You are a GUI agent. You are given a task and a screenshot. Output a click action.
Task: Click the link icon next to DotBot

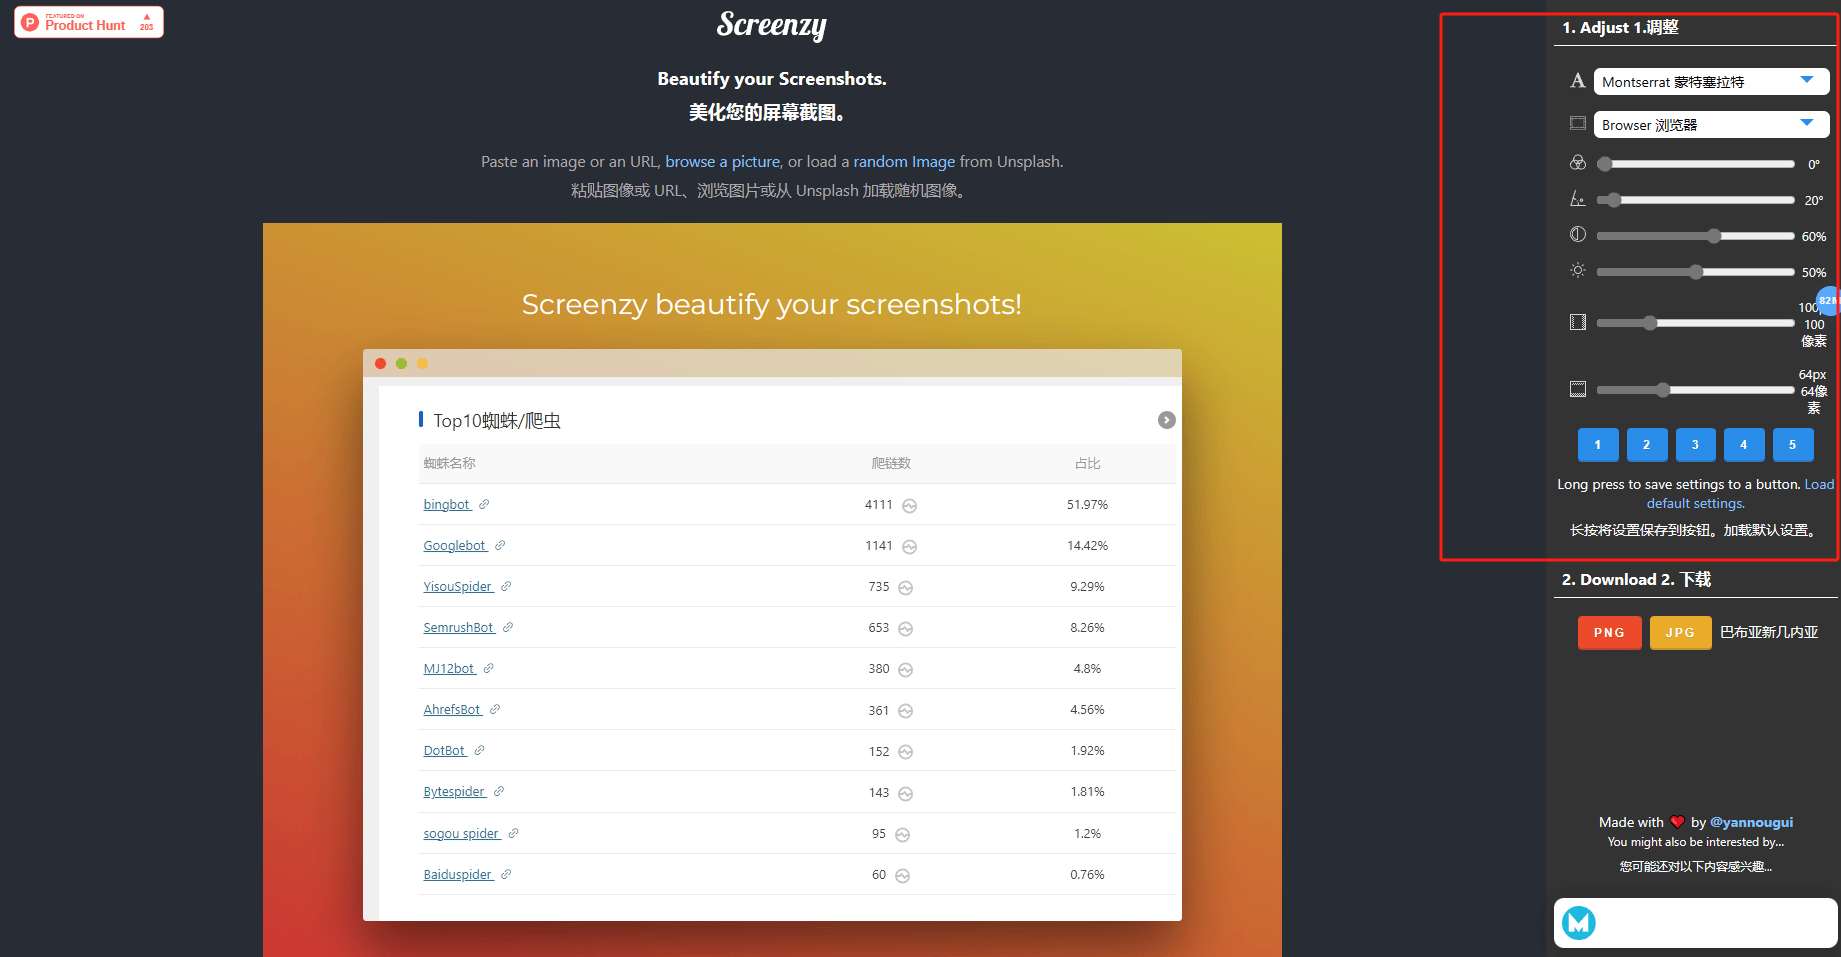coord(479,751)
